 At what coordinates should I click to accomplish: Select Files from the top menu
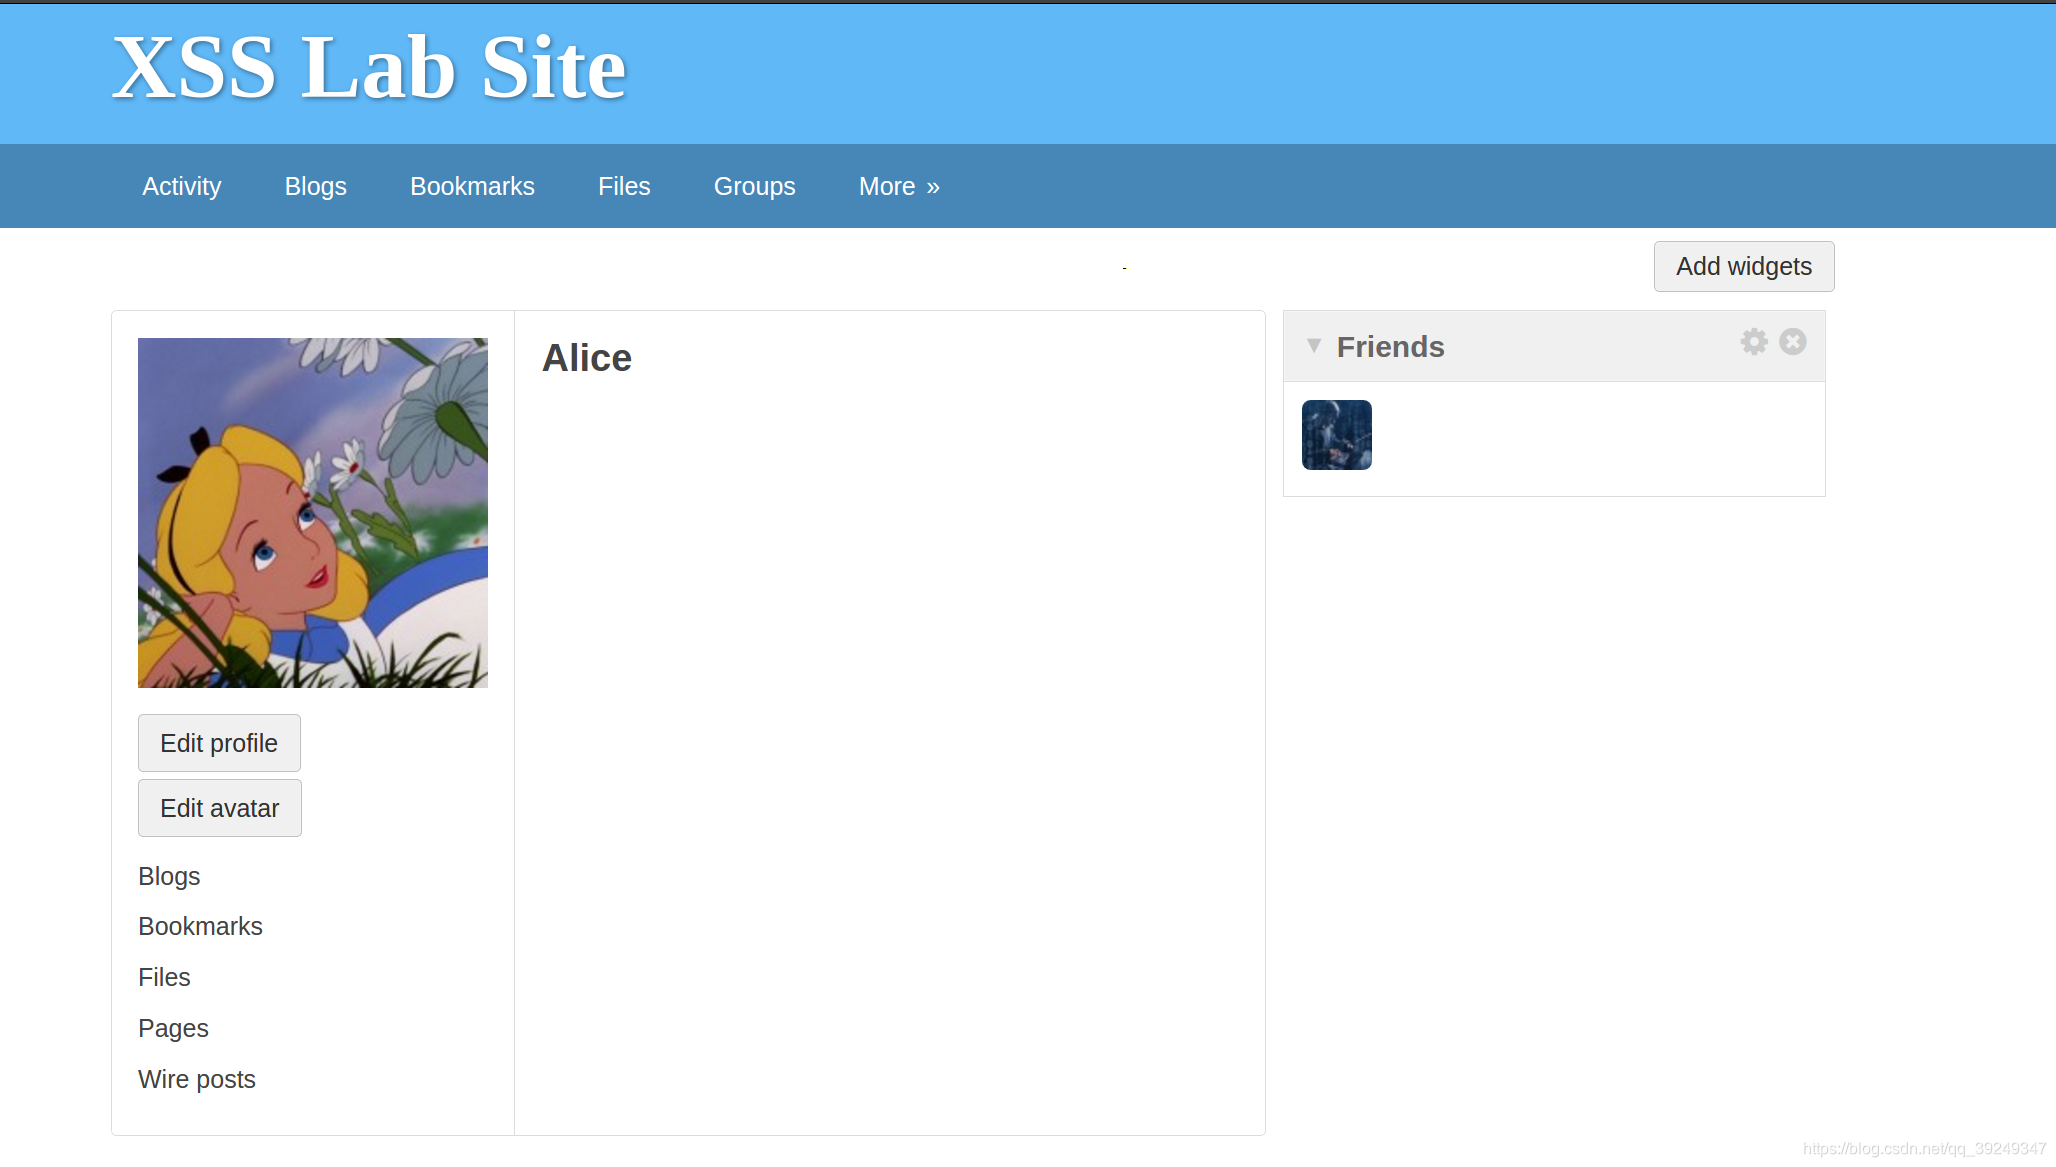623,187
